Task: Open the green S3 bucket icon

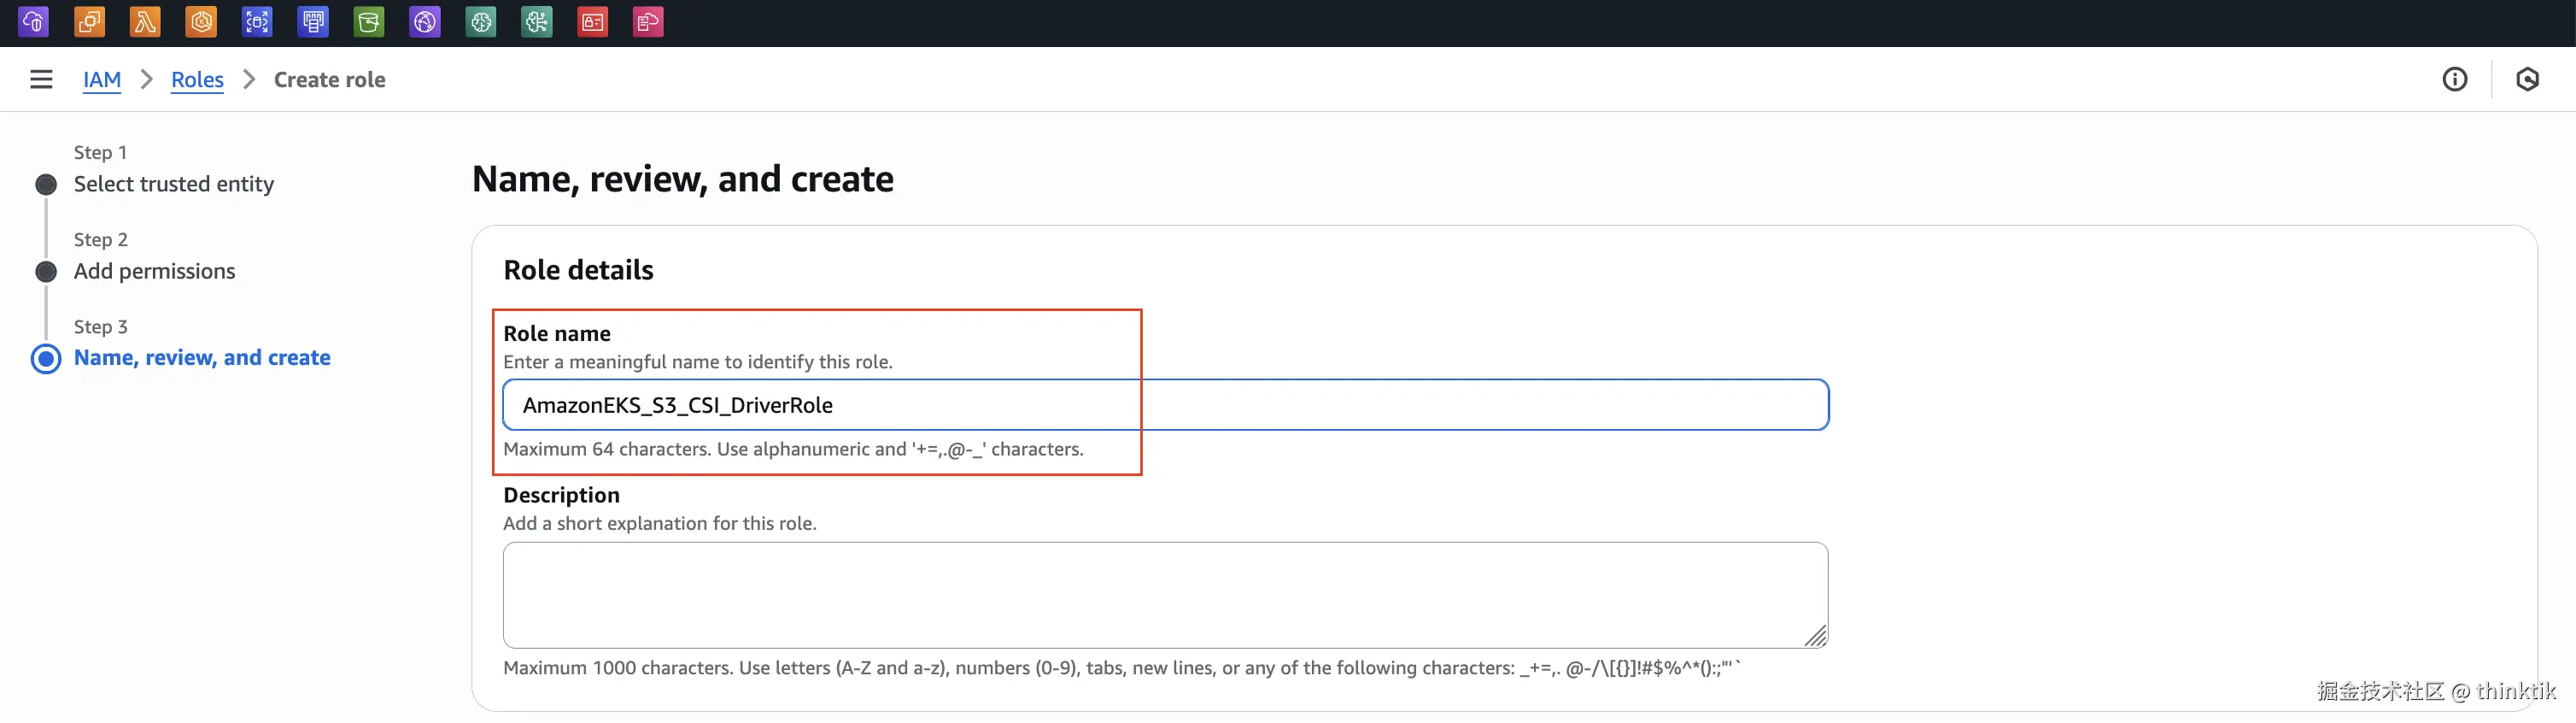Action: point(369,21)
